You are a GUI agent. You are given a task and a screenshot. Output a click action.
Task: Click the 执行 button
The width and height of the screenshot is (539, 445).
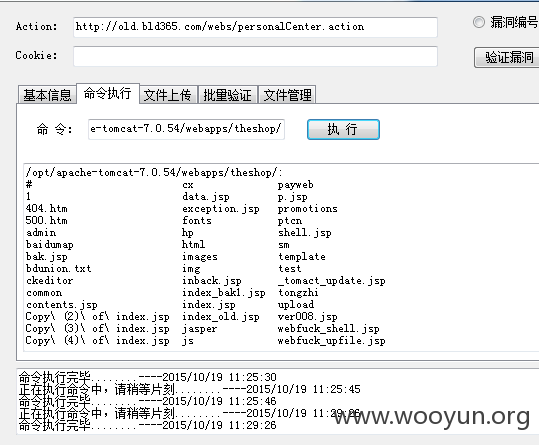pyautogui.click(x=343, y=130)
